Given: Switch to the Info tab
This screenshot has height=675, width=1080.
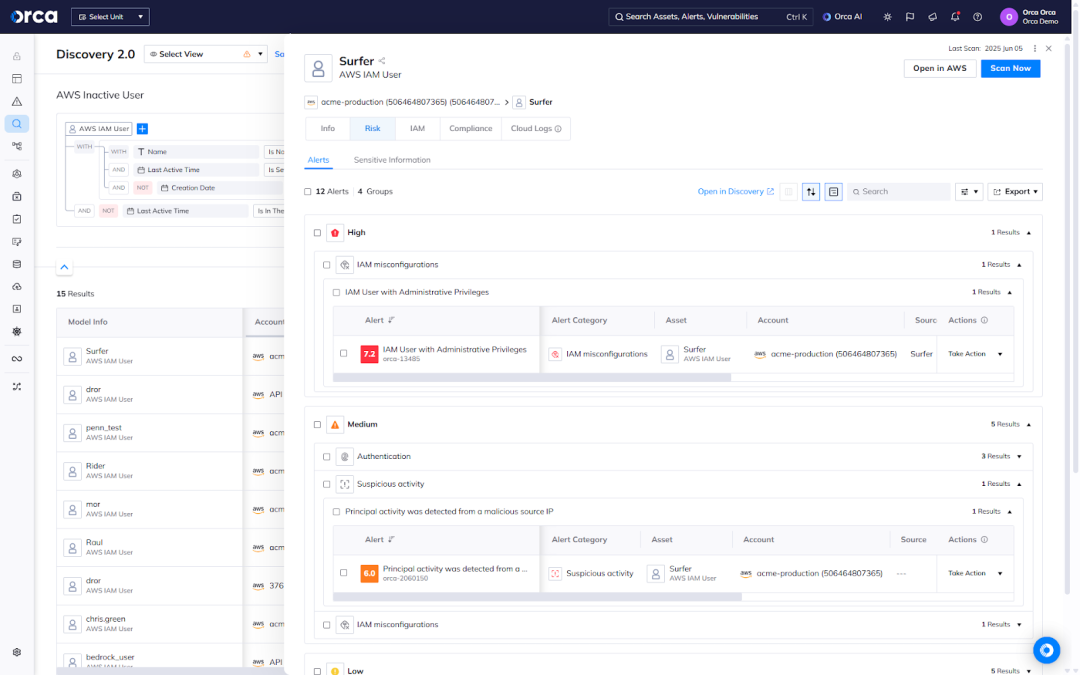Looking at the screenshot, I should point(328,129).
